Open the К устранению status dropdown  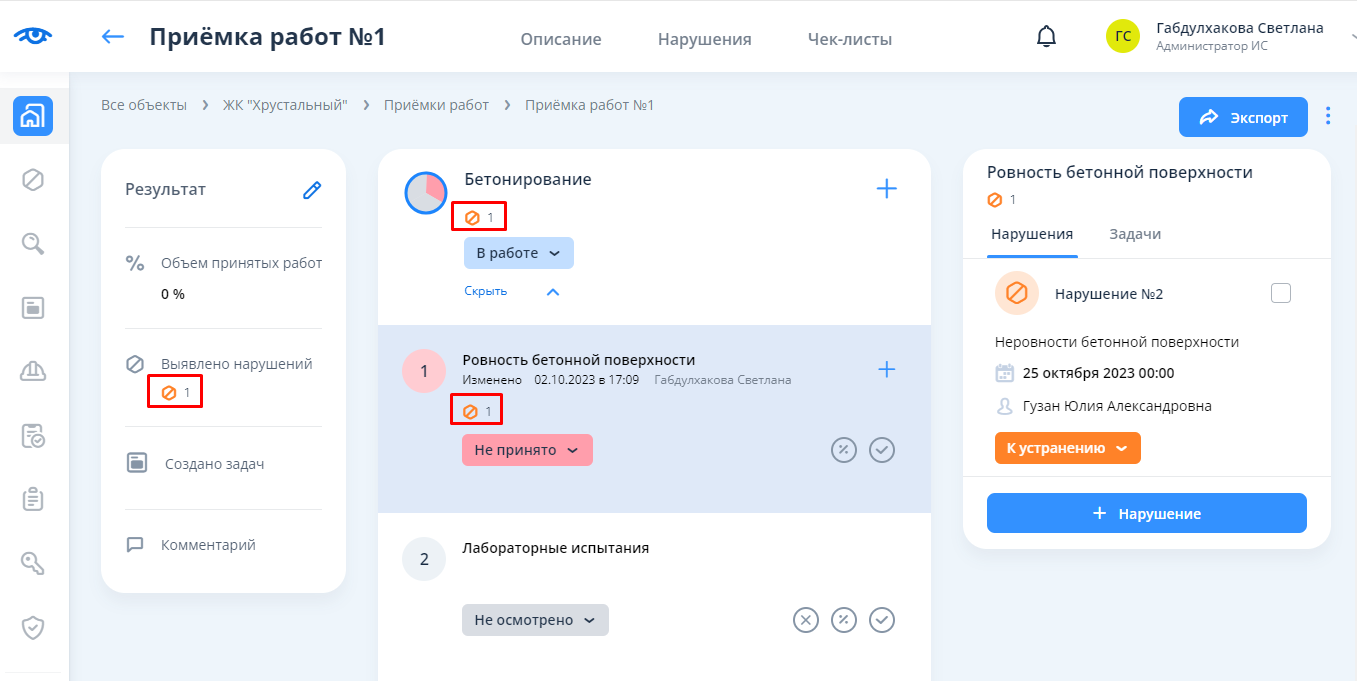(x=1067, y=448)
